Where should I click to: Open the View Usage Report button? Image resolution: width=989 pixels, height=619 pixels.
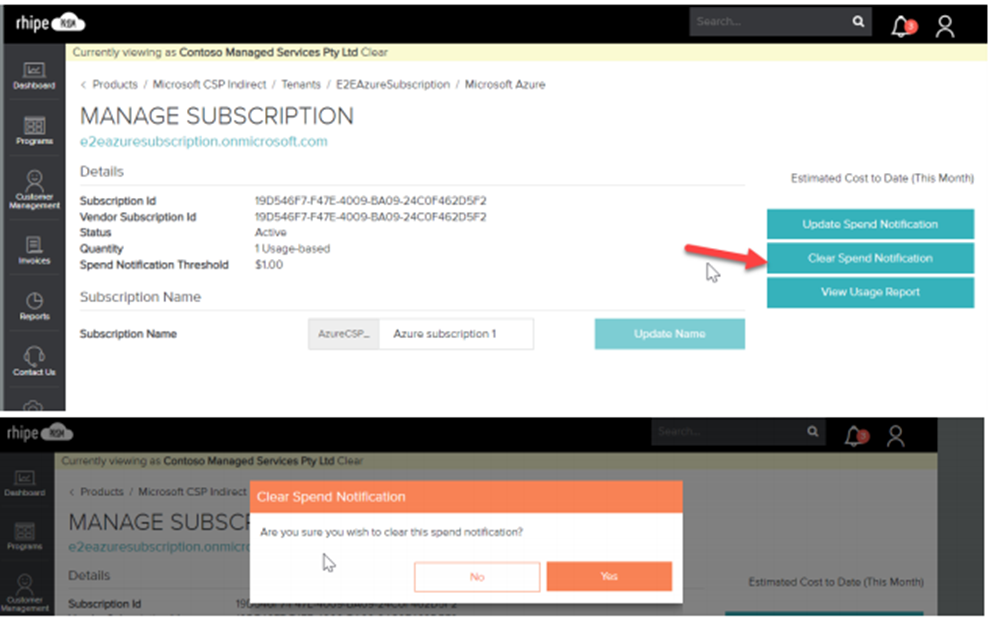(x=870, y=292)
